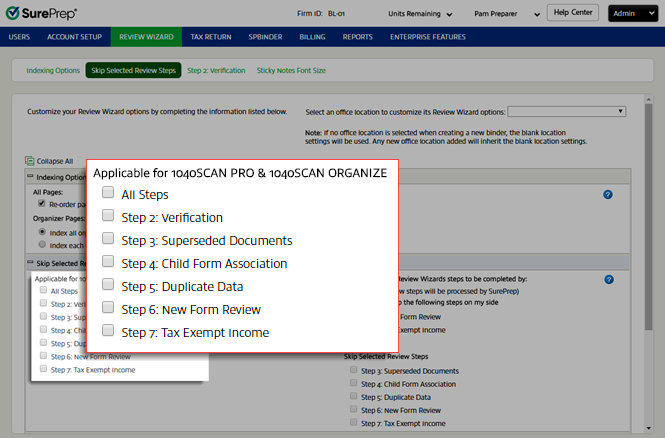Click the SurePrep logo

click(41, 14)
